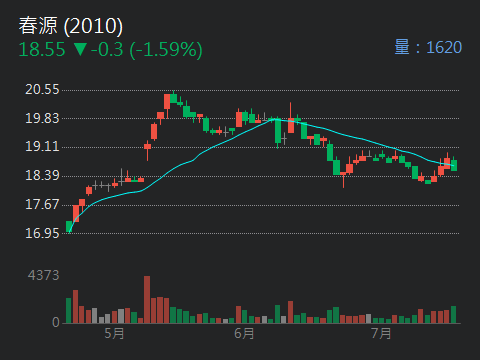Click the change value -0.3 (-1.59%)
Screen dimensions: 480x360
(x=147, y=50)
